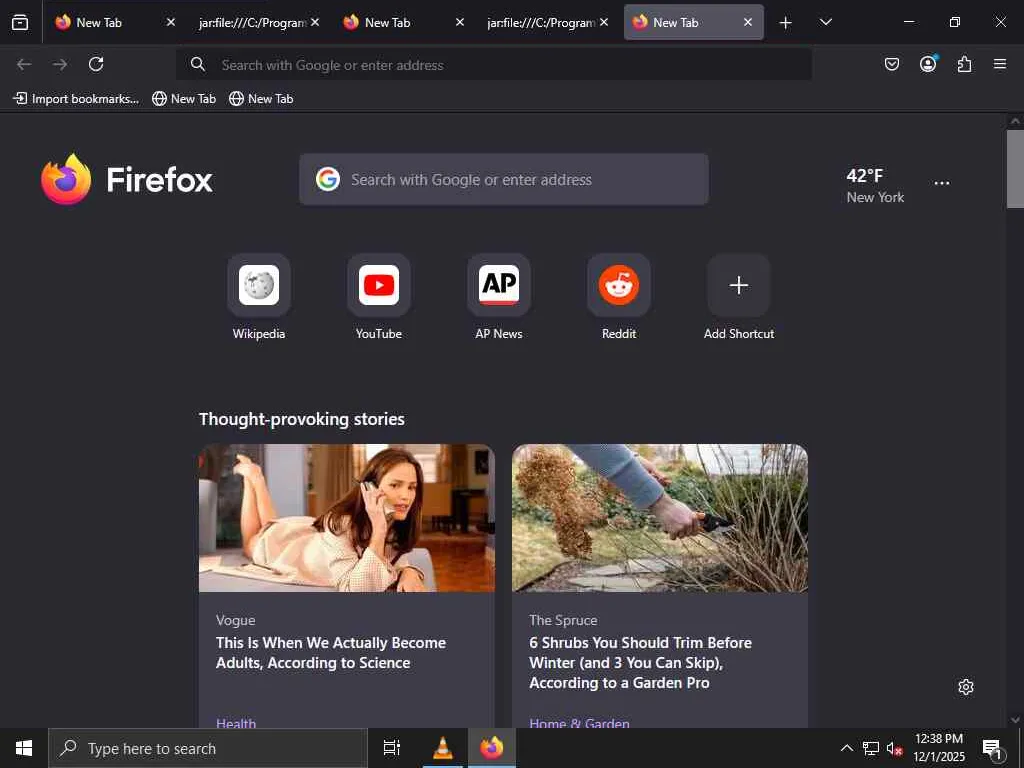Go back with the back arrow
The image size is (1024, 768).
[x=24, y=64]
